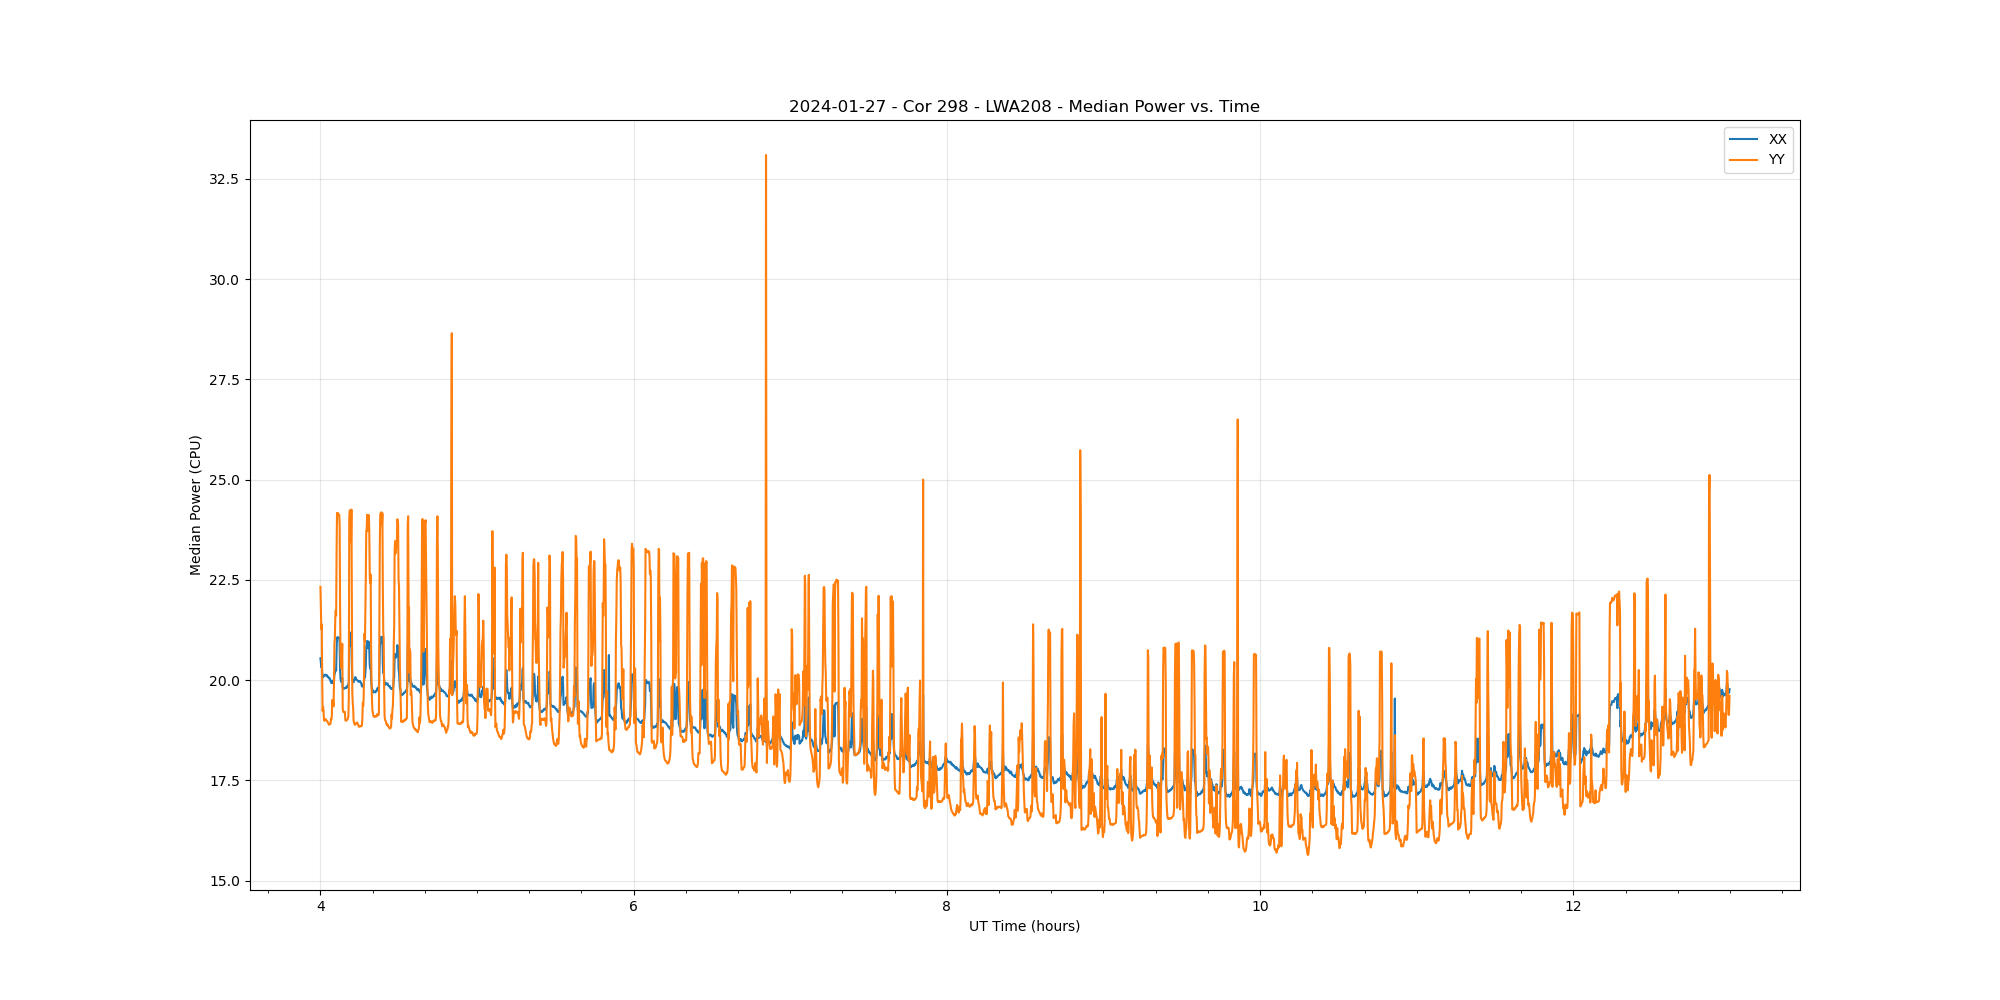Image resolution: width=2000 pixels, height=1000 pixels.
Task: Click the x-axis tick label 12
Action: pyautogui.click(x=1573, y=907)
